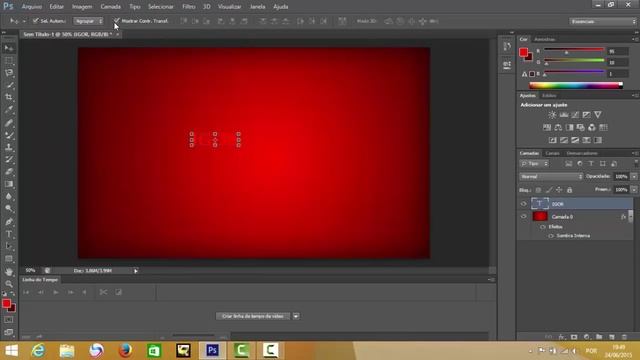640x360 pixels.
Task: Toggle the Sel. Autom. checkbox
Action: (36, 20)
